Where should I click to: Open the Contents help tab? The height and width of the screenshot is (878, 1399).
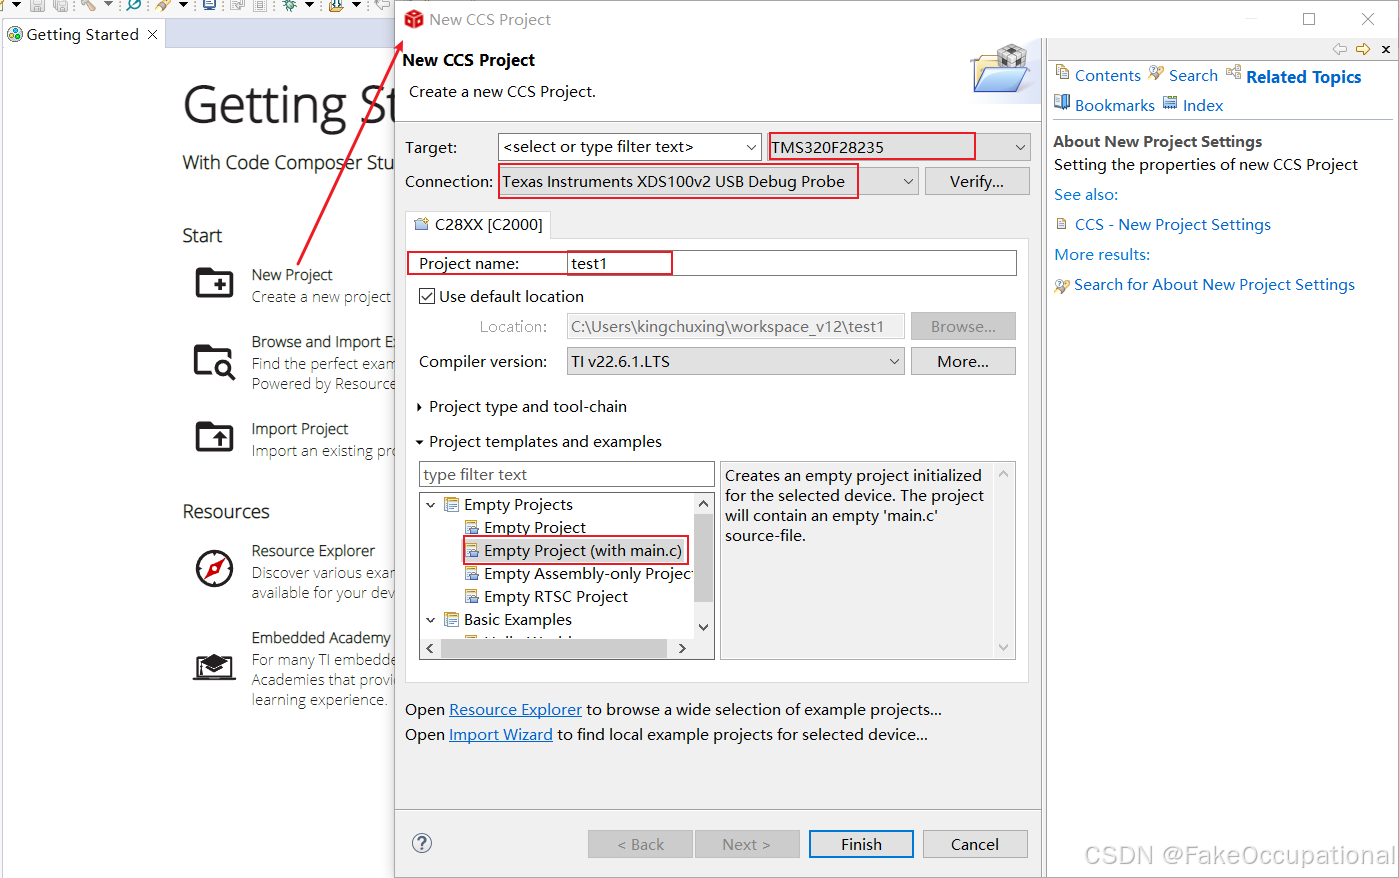click(1107, 75)
